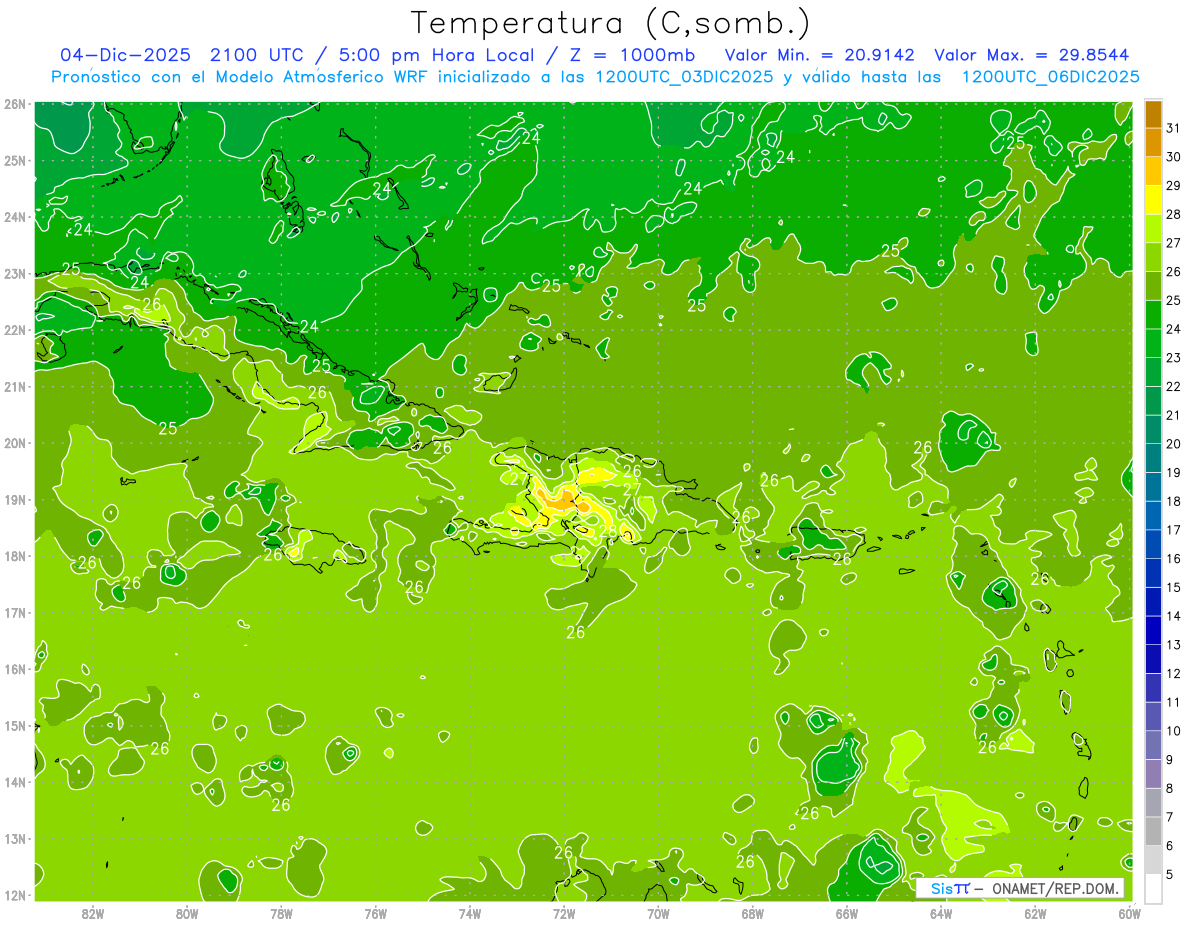Click the valid-until time '1200UTC_06DIC2025'

pyautogui.click(x=1050, y=76)
